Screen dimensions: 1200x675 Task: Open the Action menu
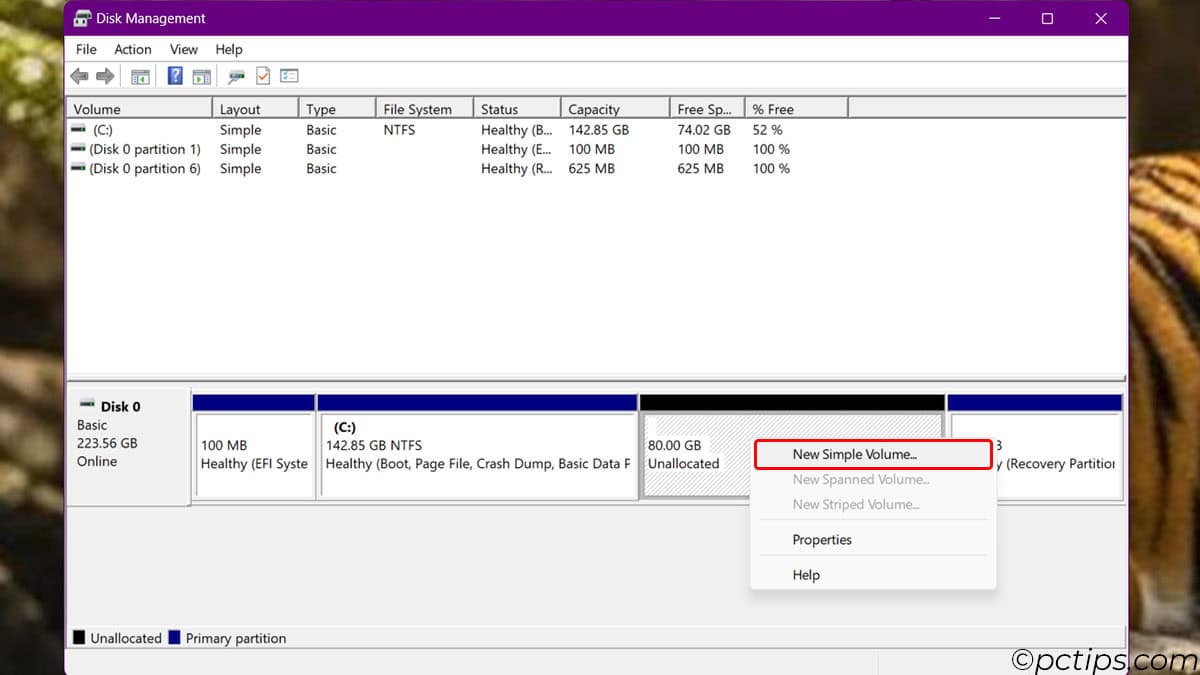pos(133,49)
